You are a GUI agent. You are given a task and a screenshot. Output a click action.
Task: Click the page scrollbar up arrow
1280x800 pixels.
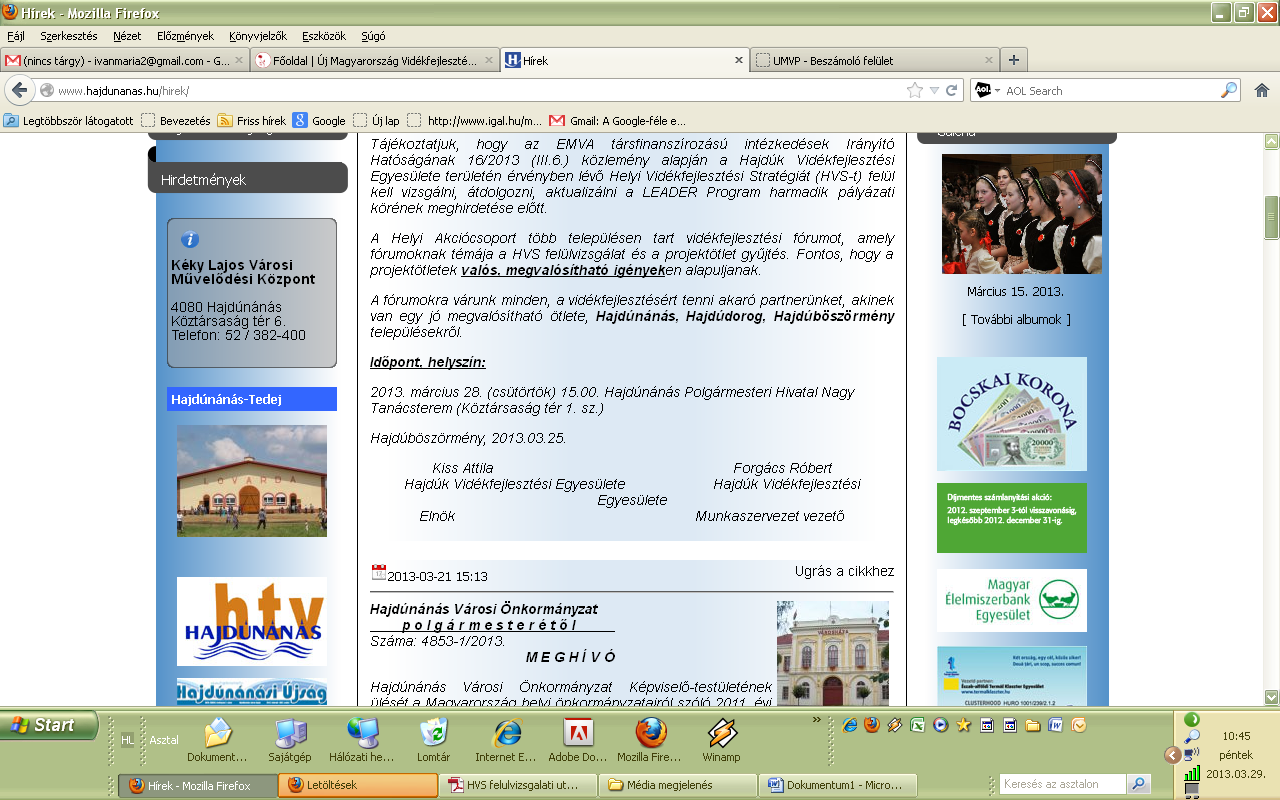(1271, 139)
